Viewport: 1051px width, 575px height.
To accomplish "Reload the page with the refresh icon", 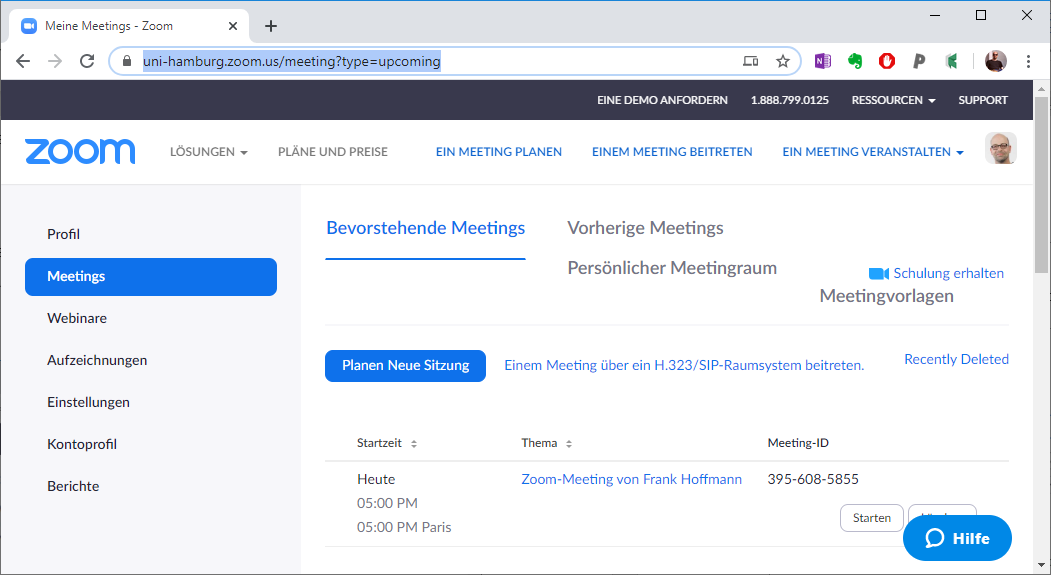I will coord(87,61).
